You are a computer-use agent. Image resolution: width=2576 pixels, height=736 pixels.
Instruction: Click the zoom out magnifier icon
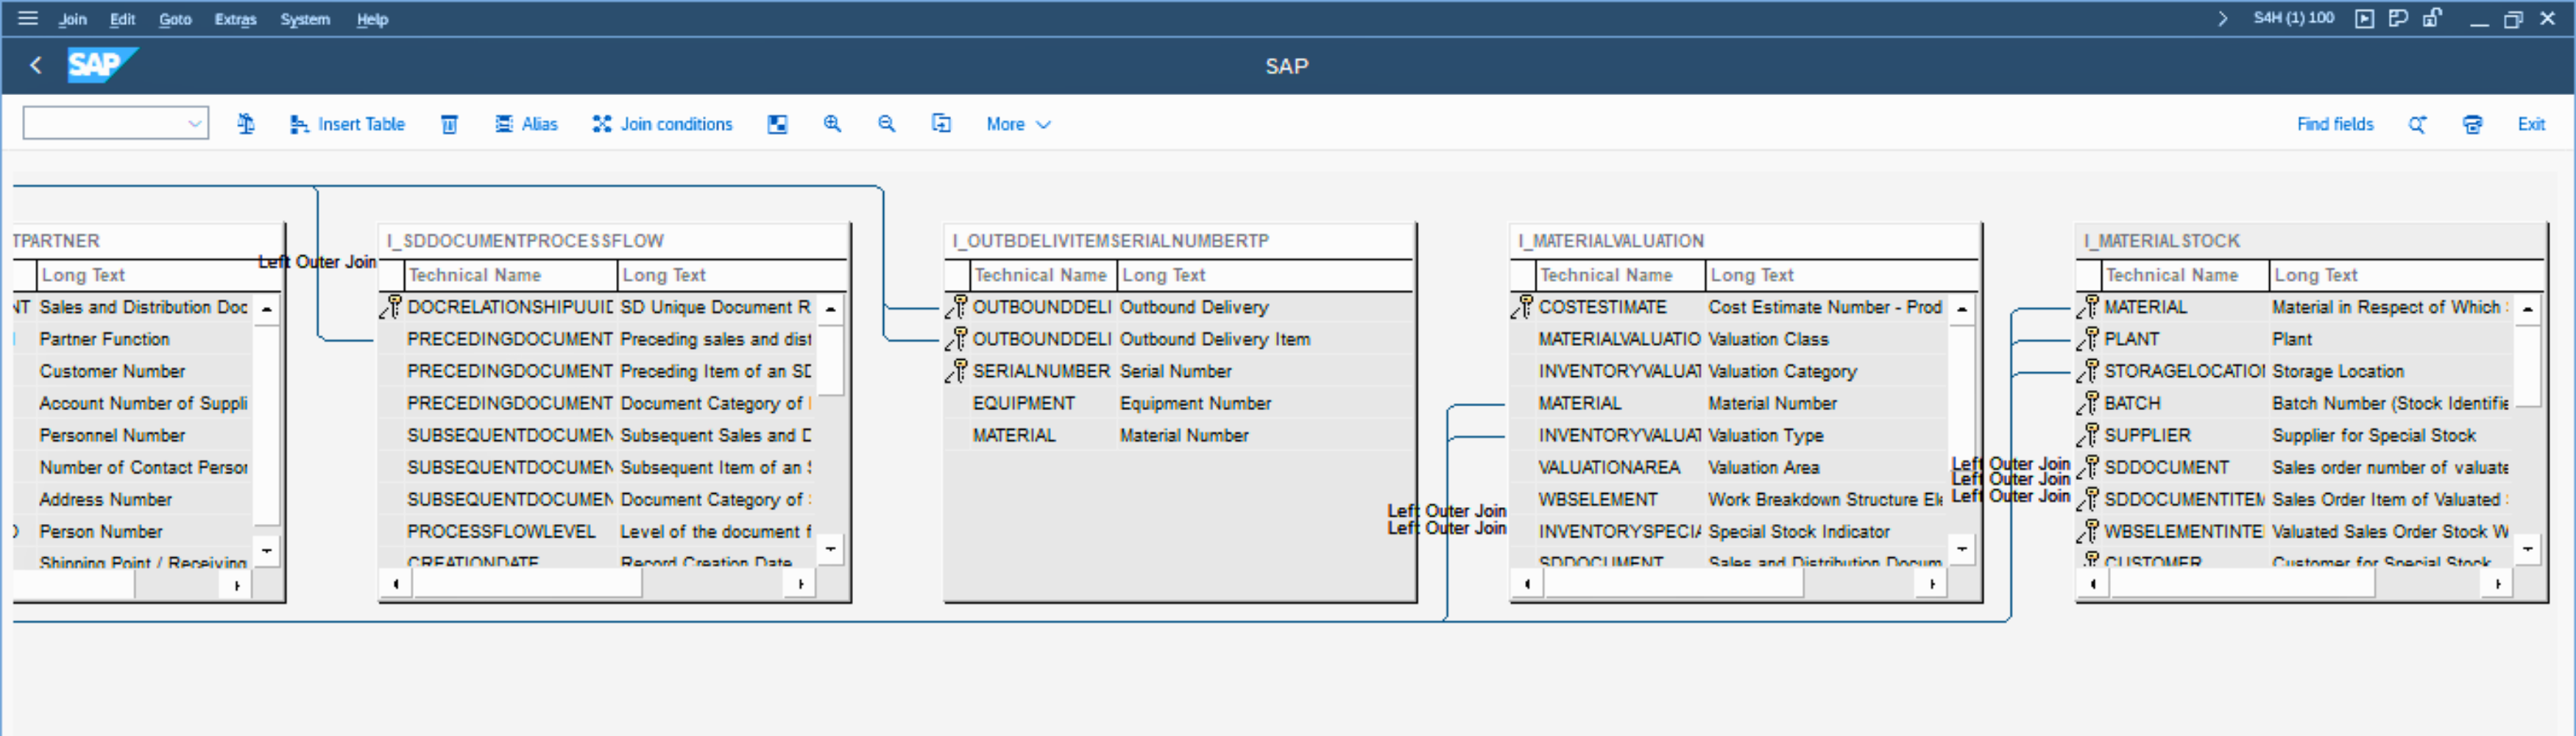pos(886,124)
